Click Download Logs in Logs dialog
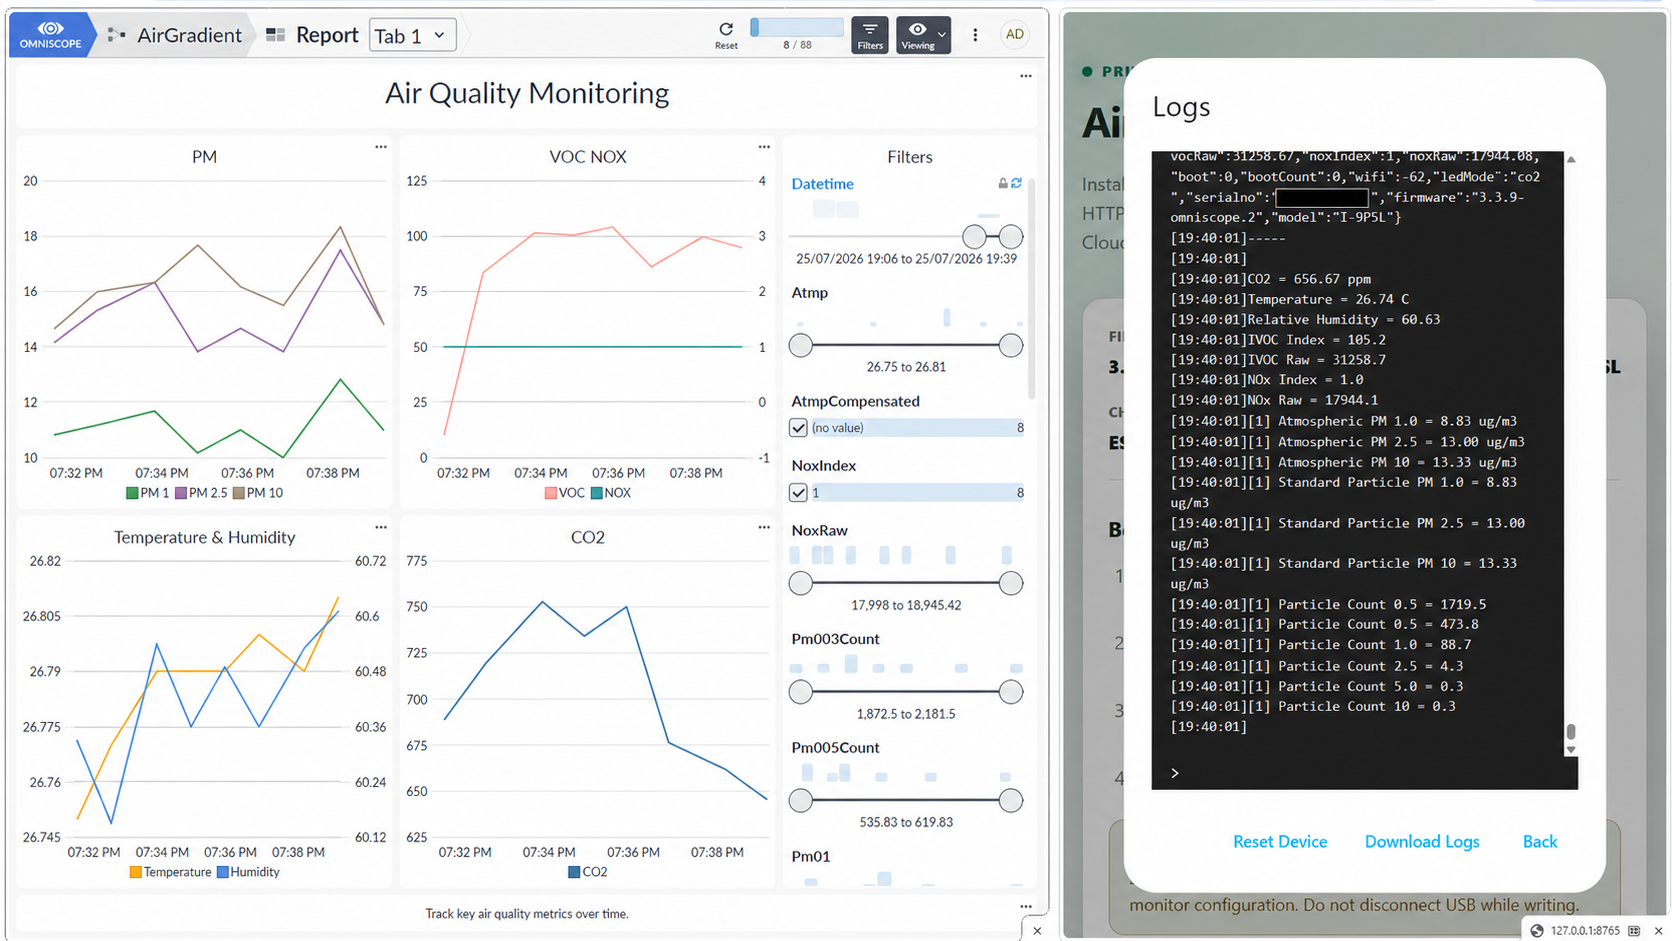The image size is (1672, 941). tap(1422, 842)
